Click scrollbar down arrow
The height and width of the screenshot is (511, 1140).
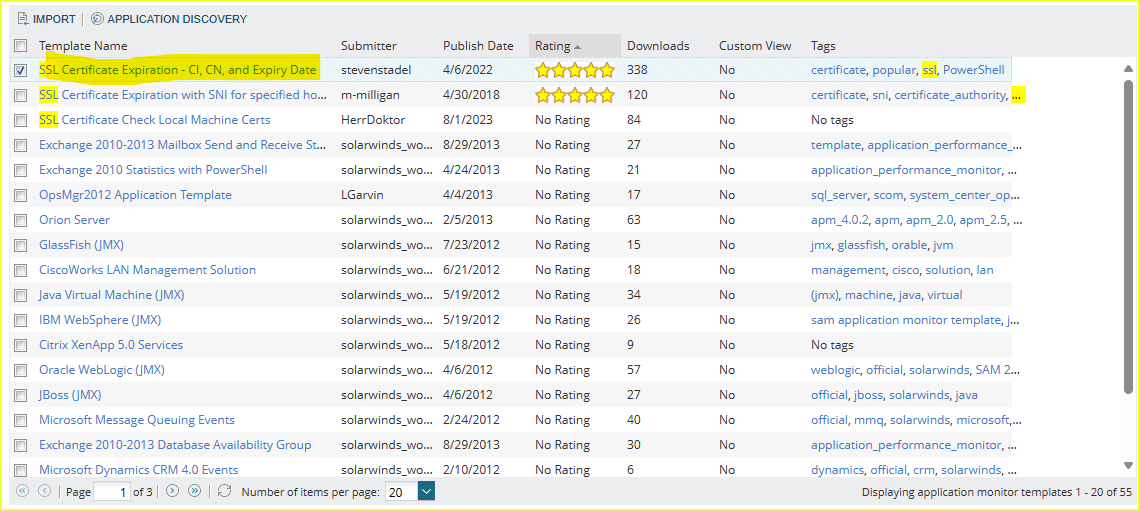coord(1128,464)
